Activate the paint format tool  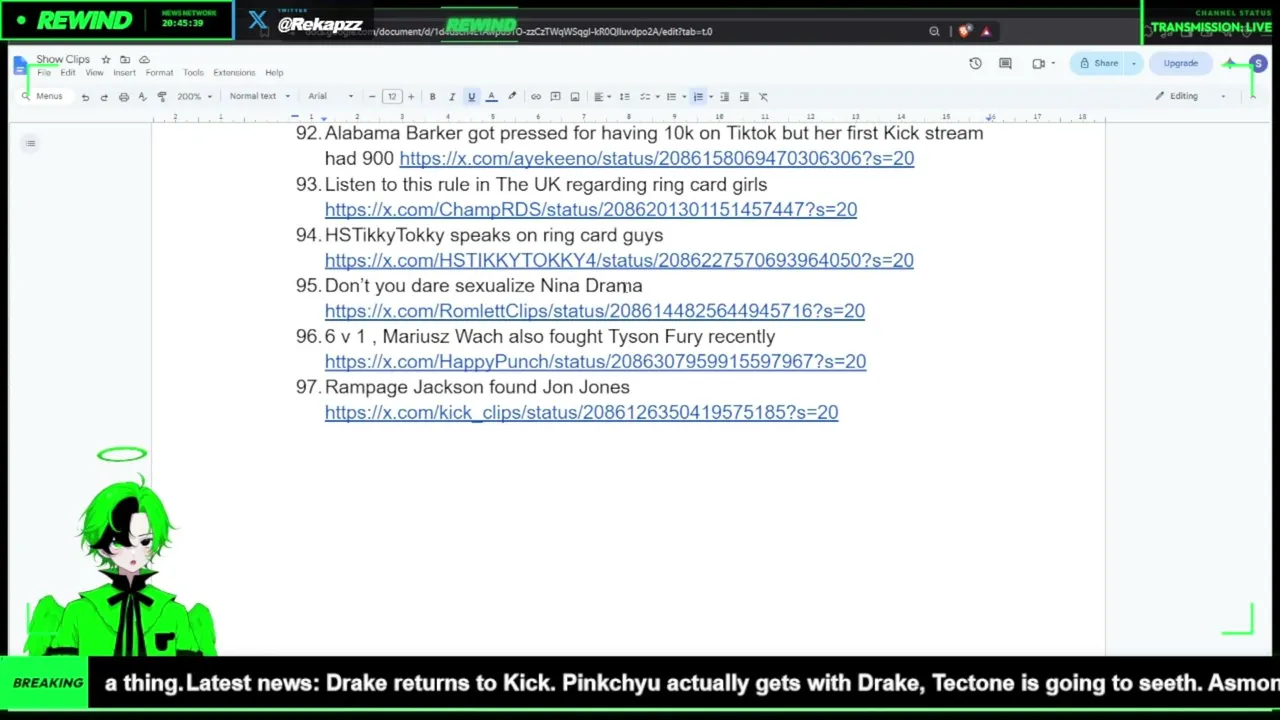[162, 97]
